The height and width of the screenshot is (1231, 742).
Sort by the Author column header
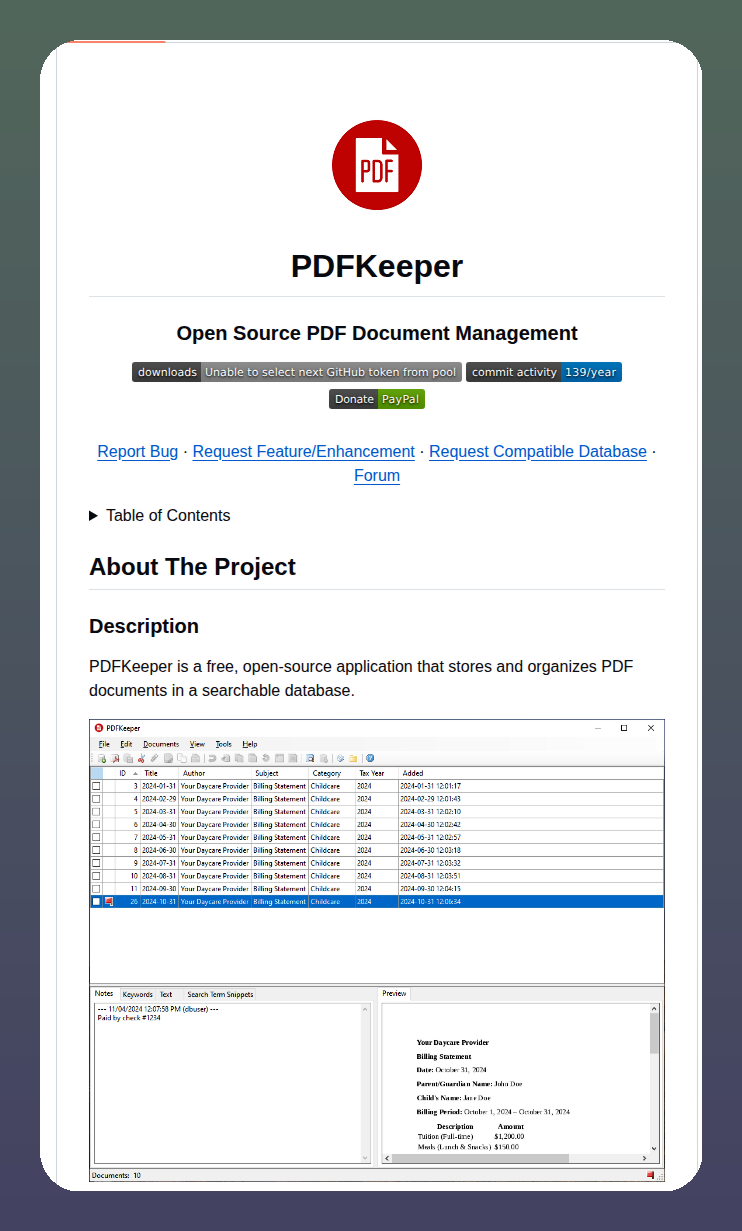tap(215, 773)
